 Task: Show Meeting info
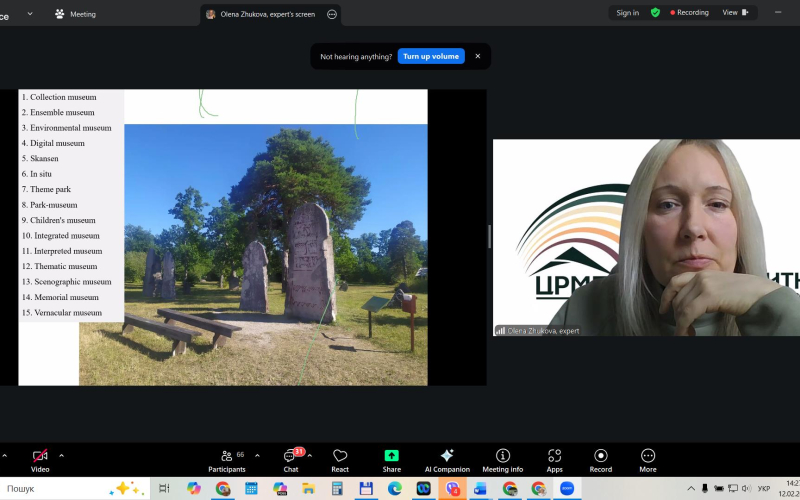point(502,459)
